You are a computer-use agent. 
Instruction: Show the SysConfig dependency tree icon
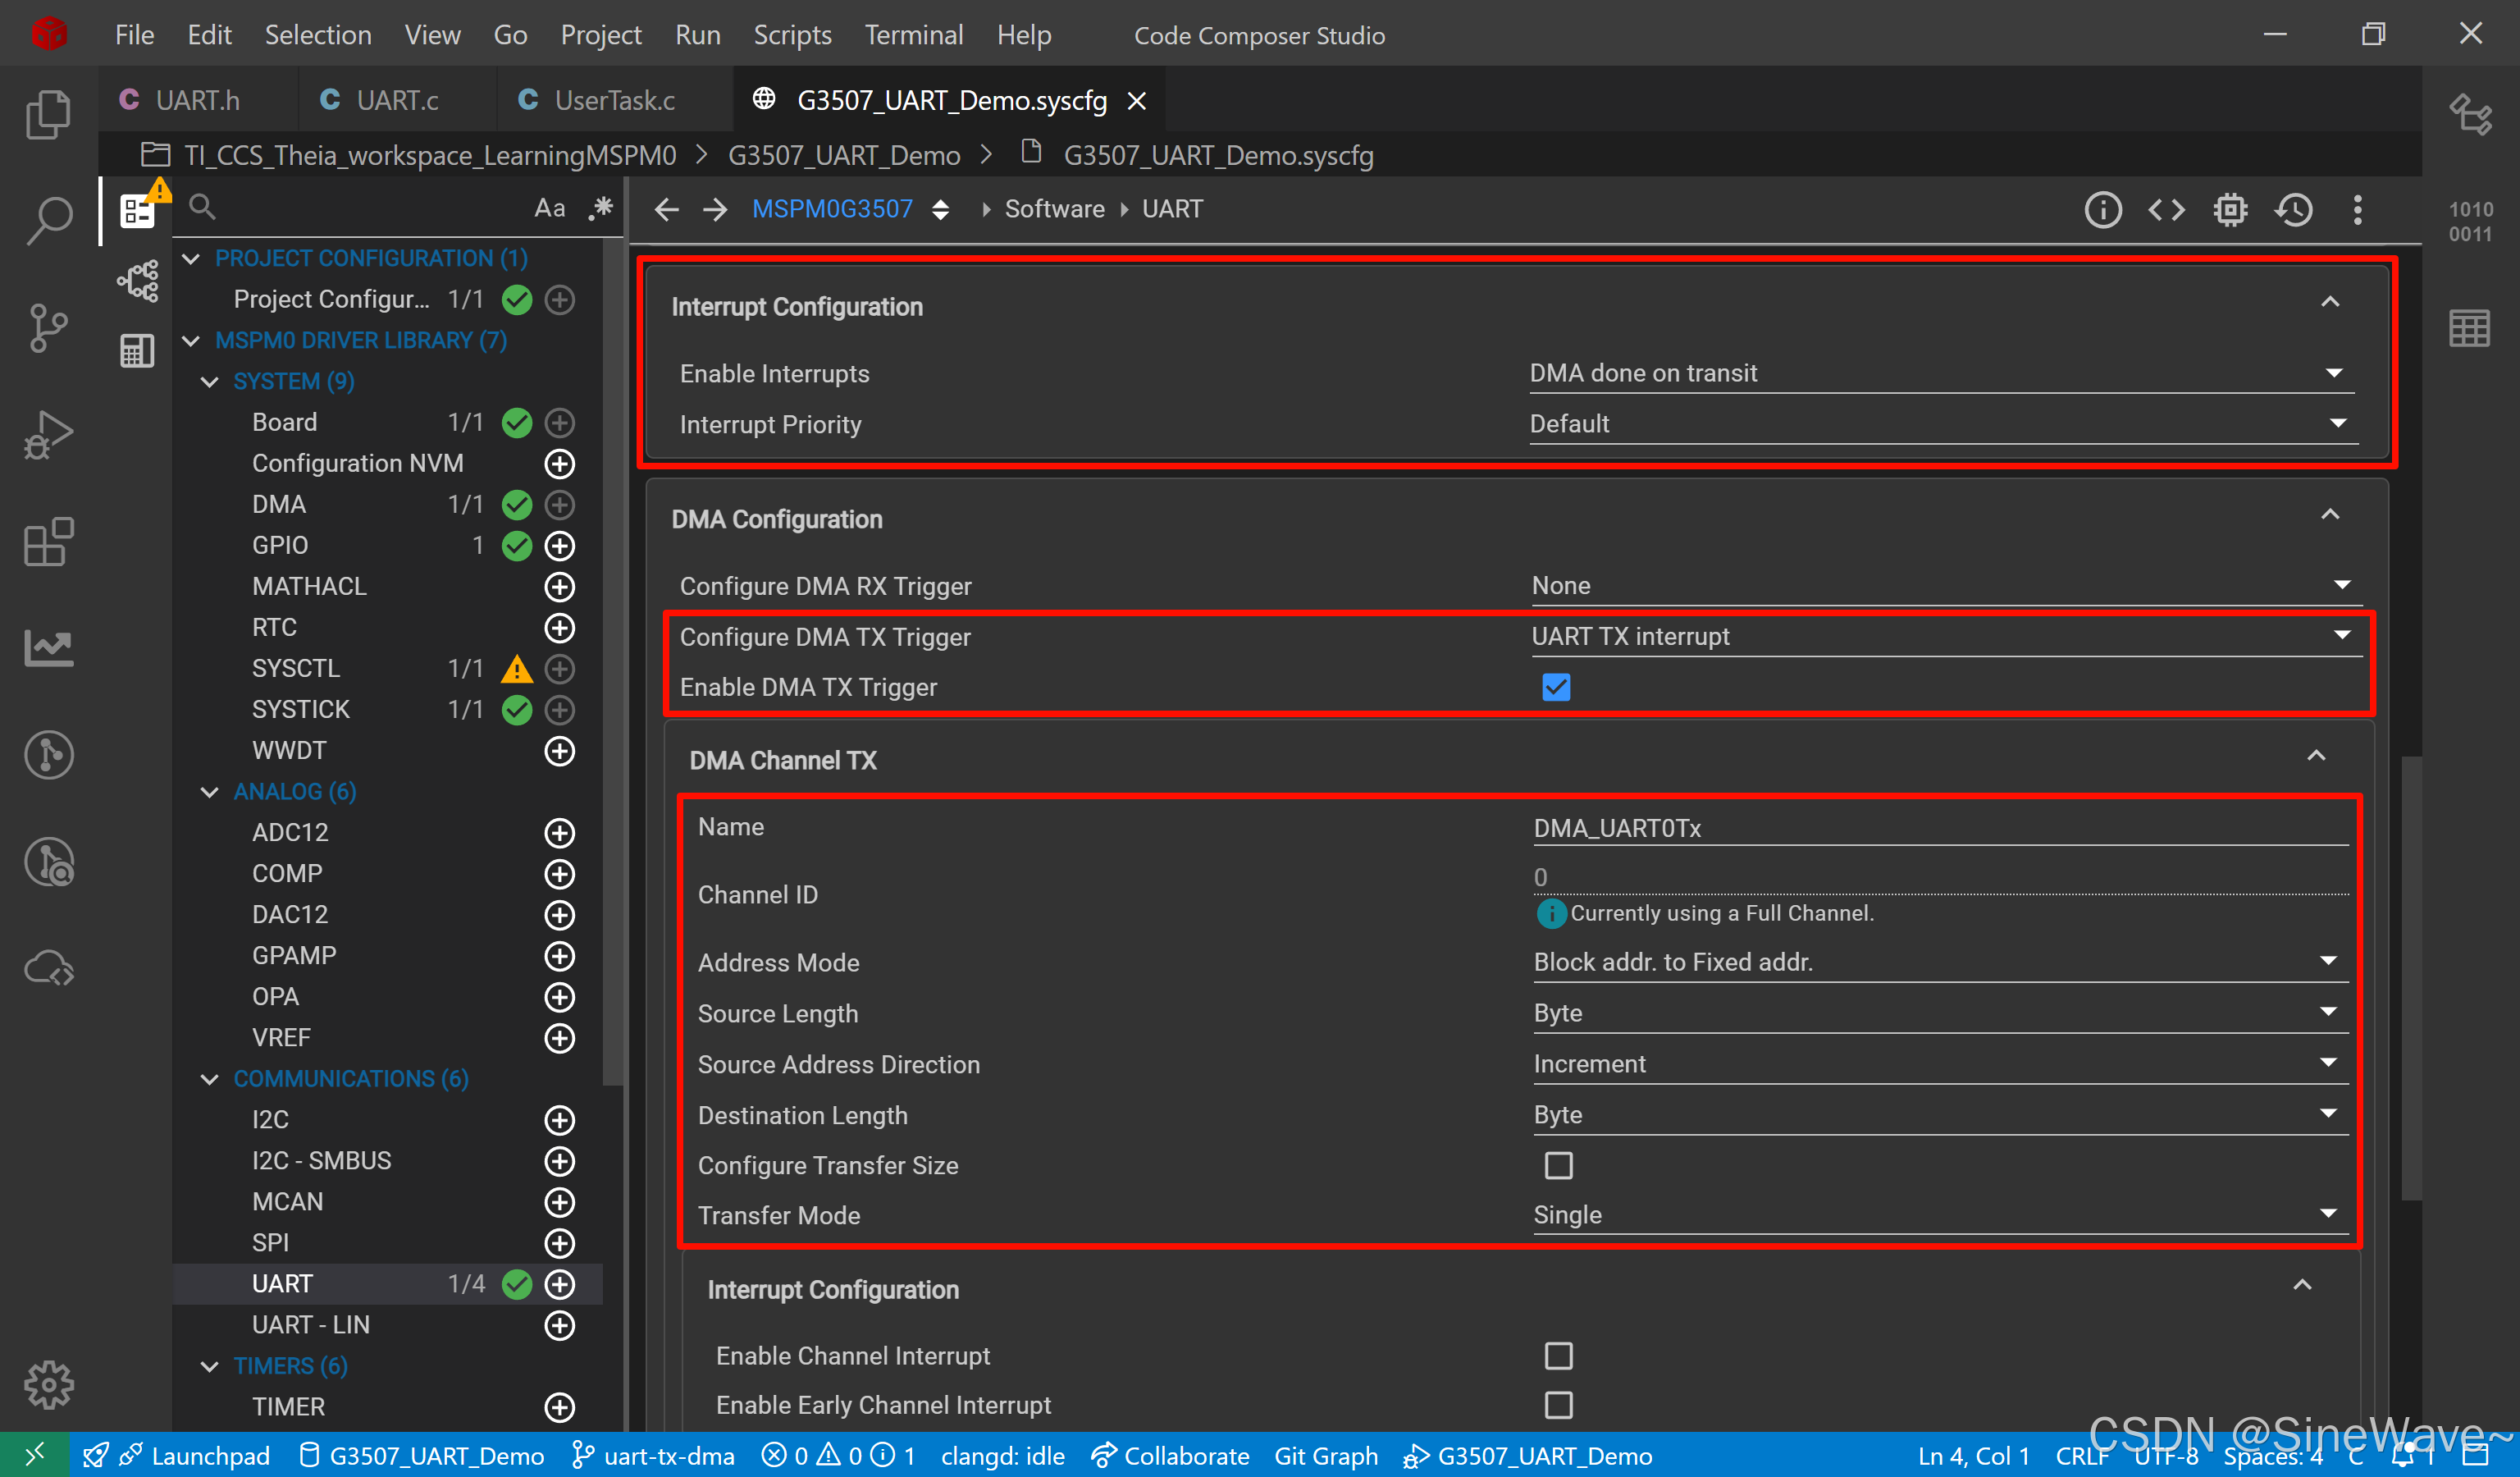coord(137,281)
